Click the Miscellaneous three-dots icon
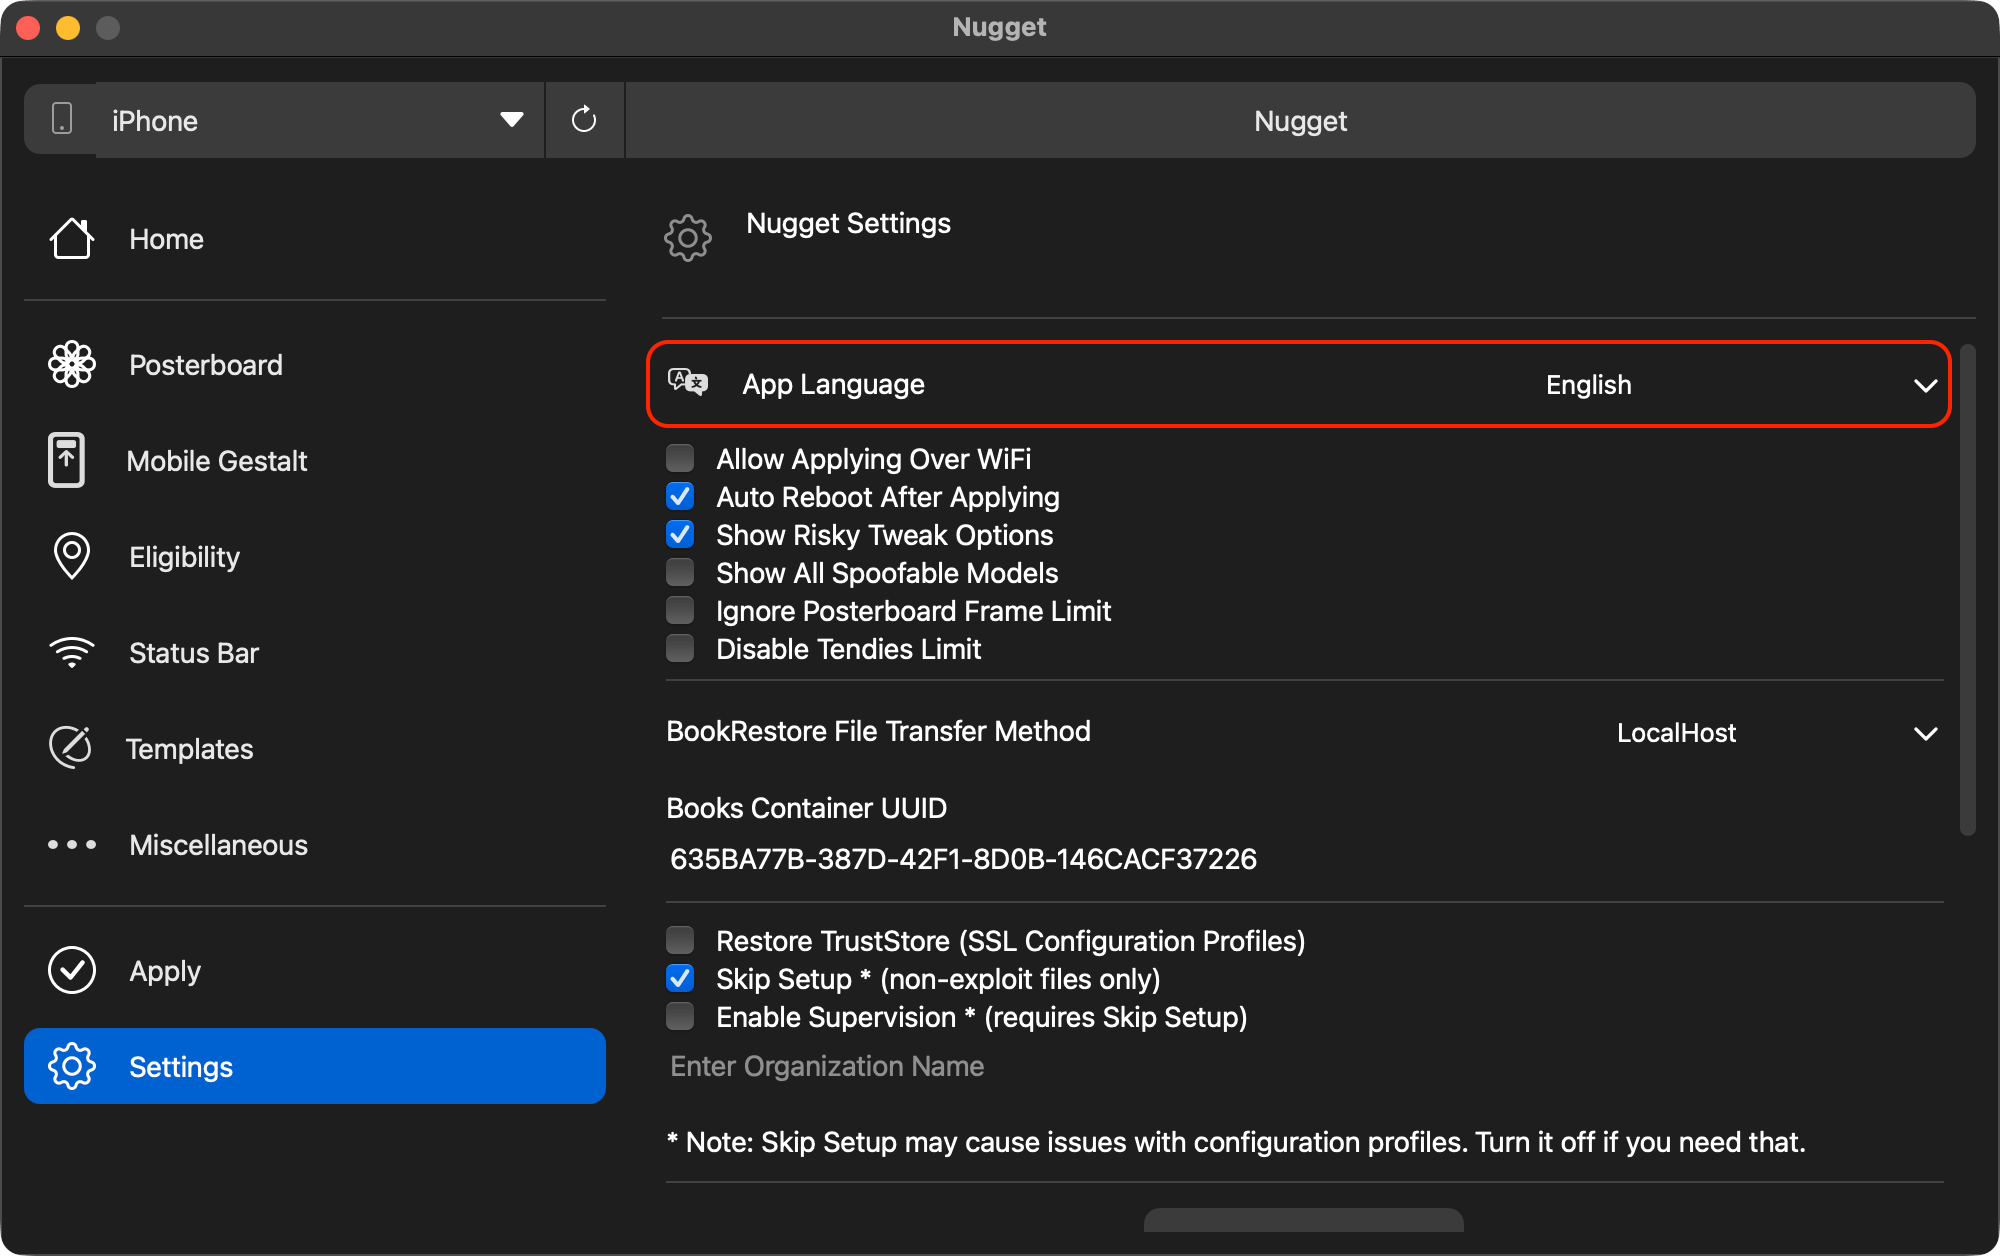The height and width of the screenshot is (1256, 2000). (x=72, y=844)
